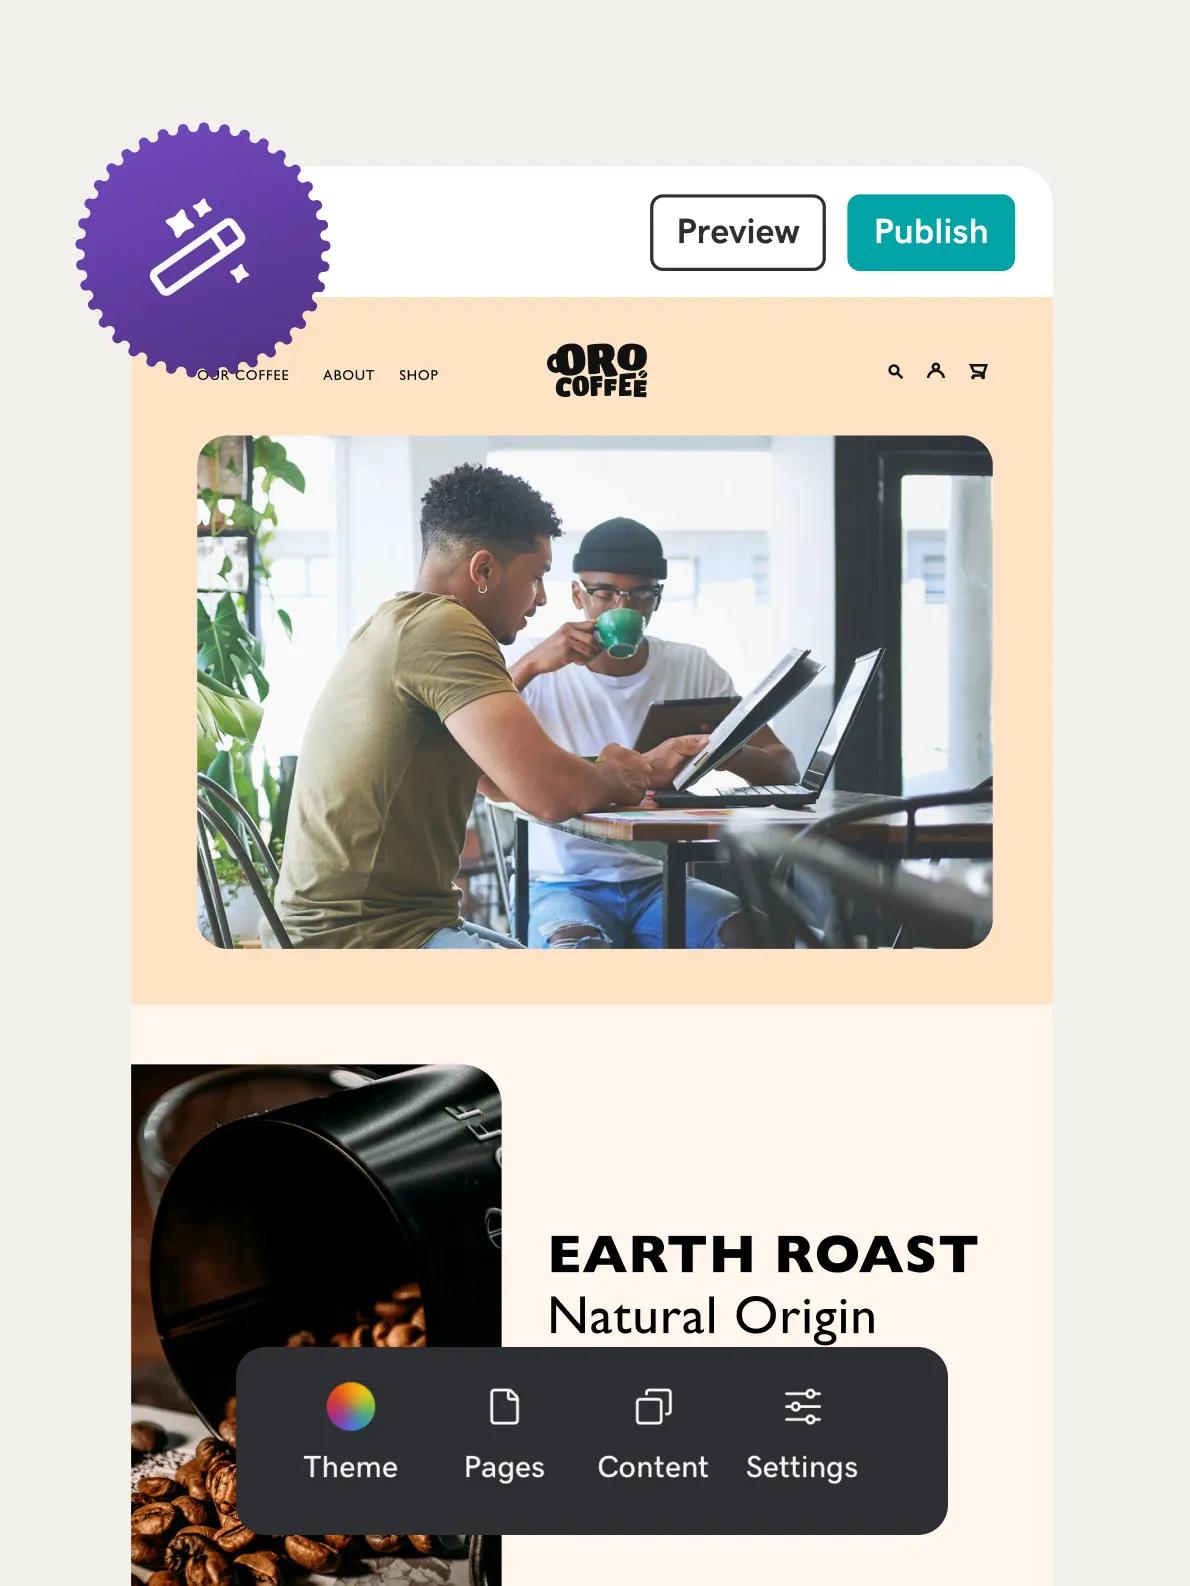Select the Theme toolbar label

(351, 1467)
